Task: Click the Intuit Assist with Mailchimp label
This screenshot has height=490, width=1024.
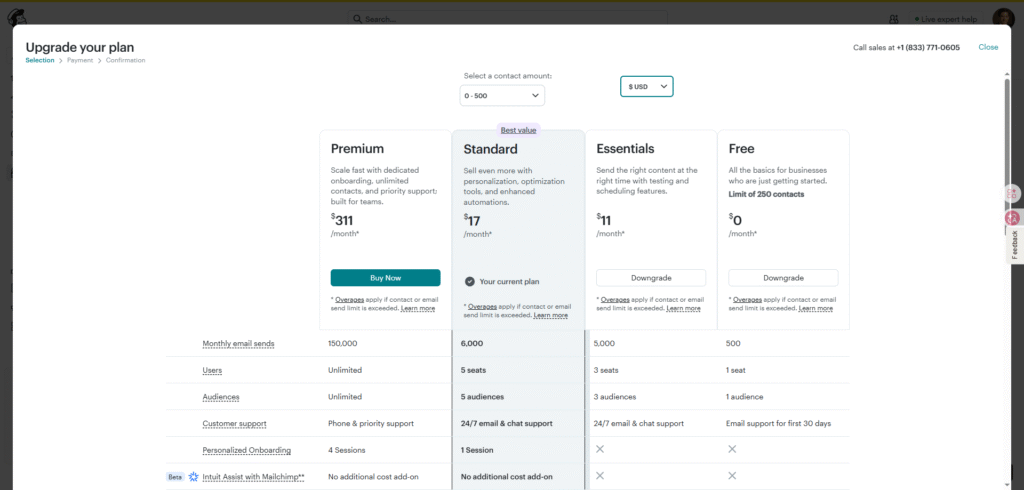Action: click(254, 477)
